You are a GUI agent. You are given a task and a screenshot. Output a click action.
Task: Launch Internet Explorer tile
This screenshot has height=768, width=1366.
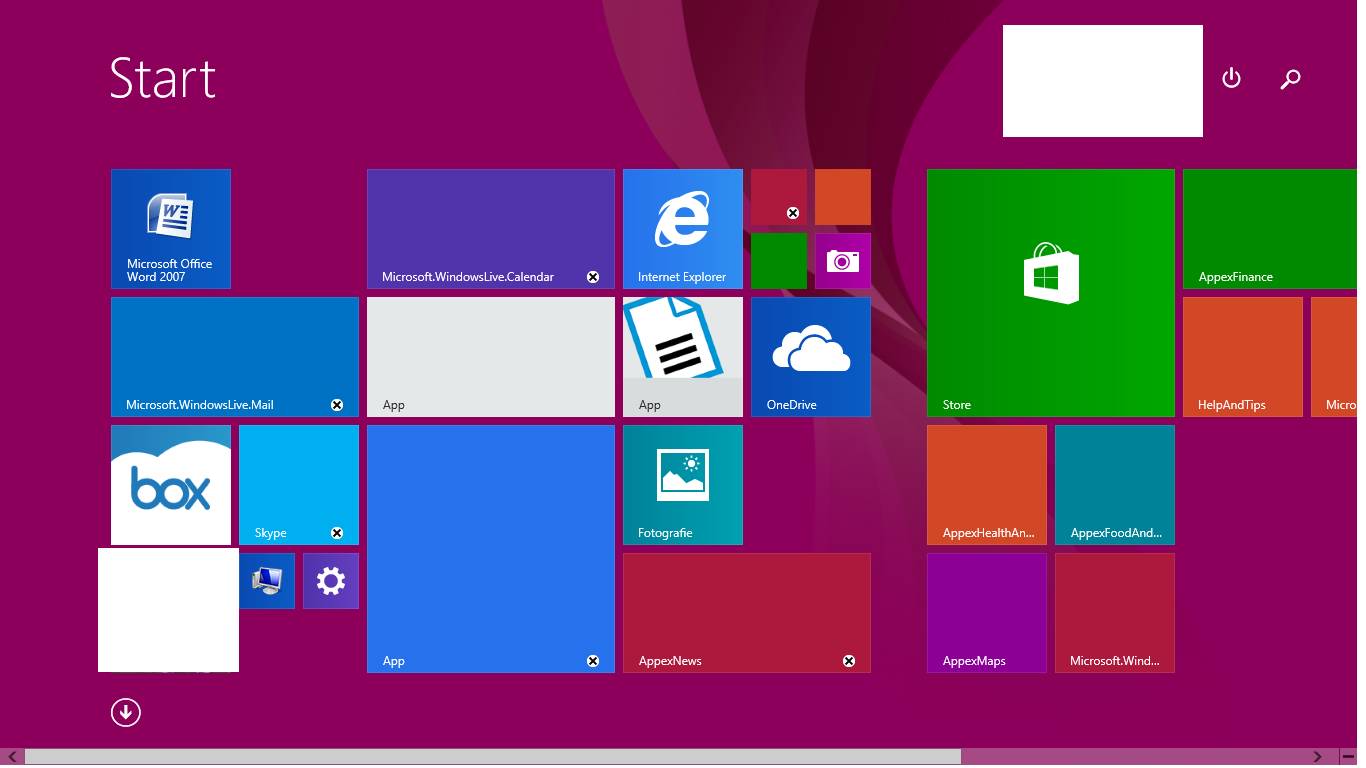[683, 229]
